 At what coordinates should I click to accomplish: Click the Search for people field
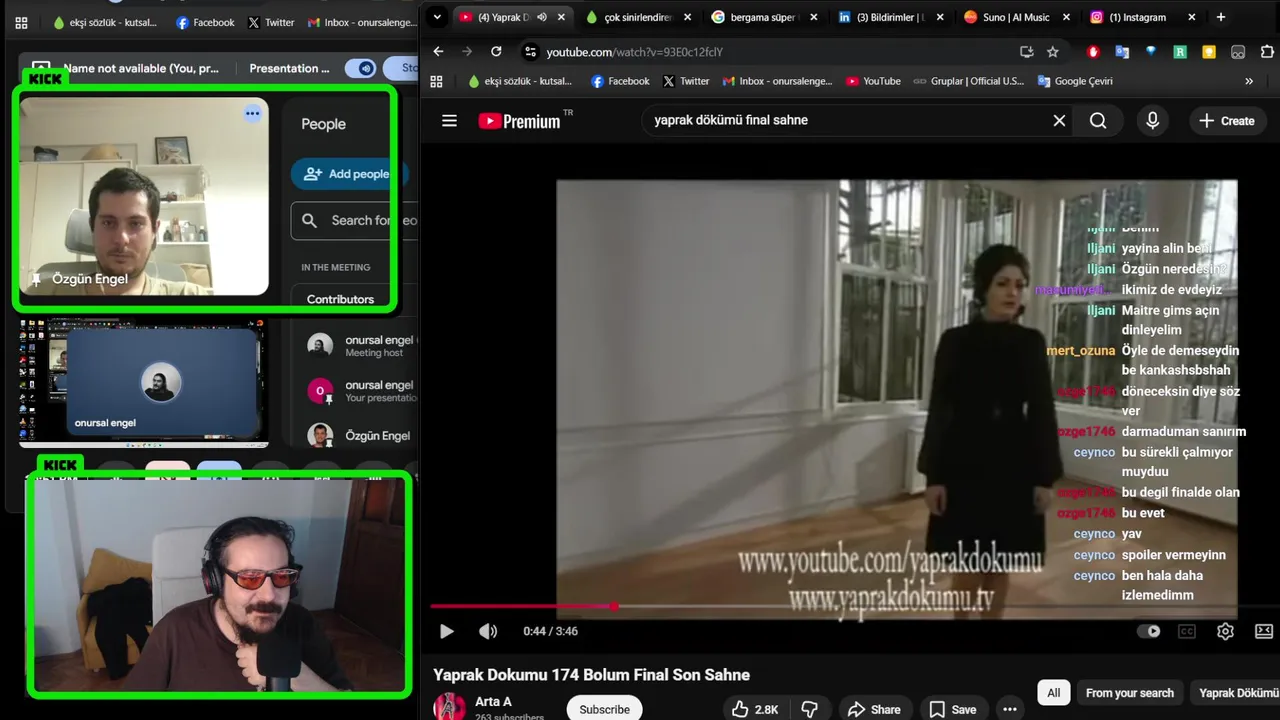click(354, 220)
